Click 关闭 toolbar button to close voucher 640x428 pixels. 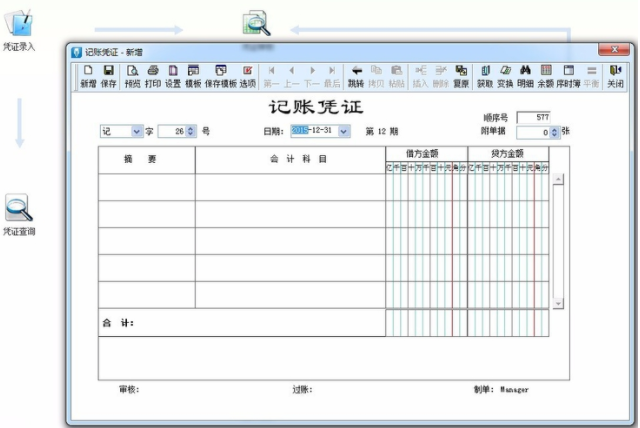pyautogui.click(x=615, y=77)
